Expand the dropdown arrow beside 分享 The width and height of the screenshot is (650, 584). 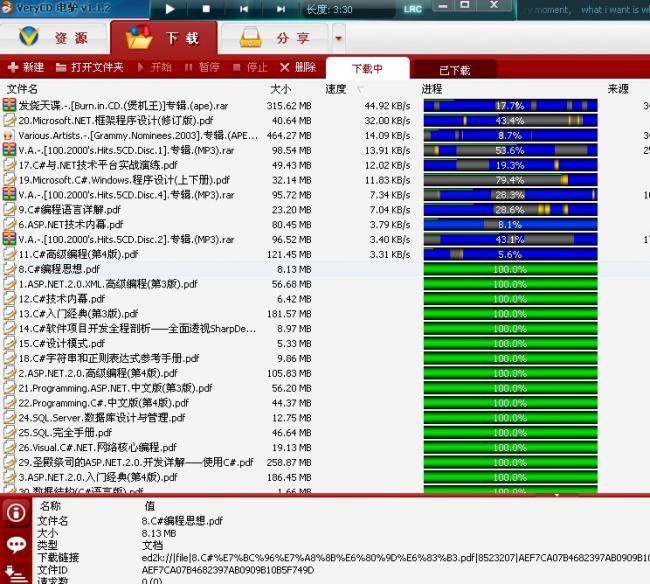[x=339, y=38]
